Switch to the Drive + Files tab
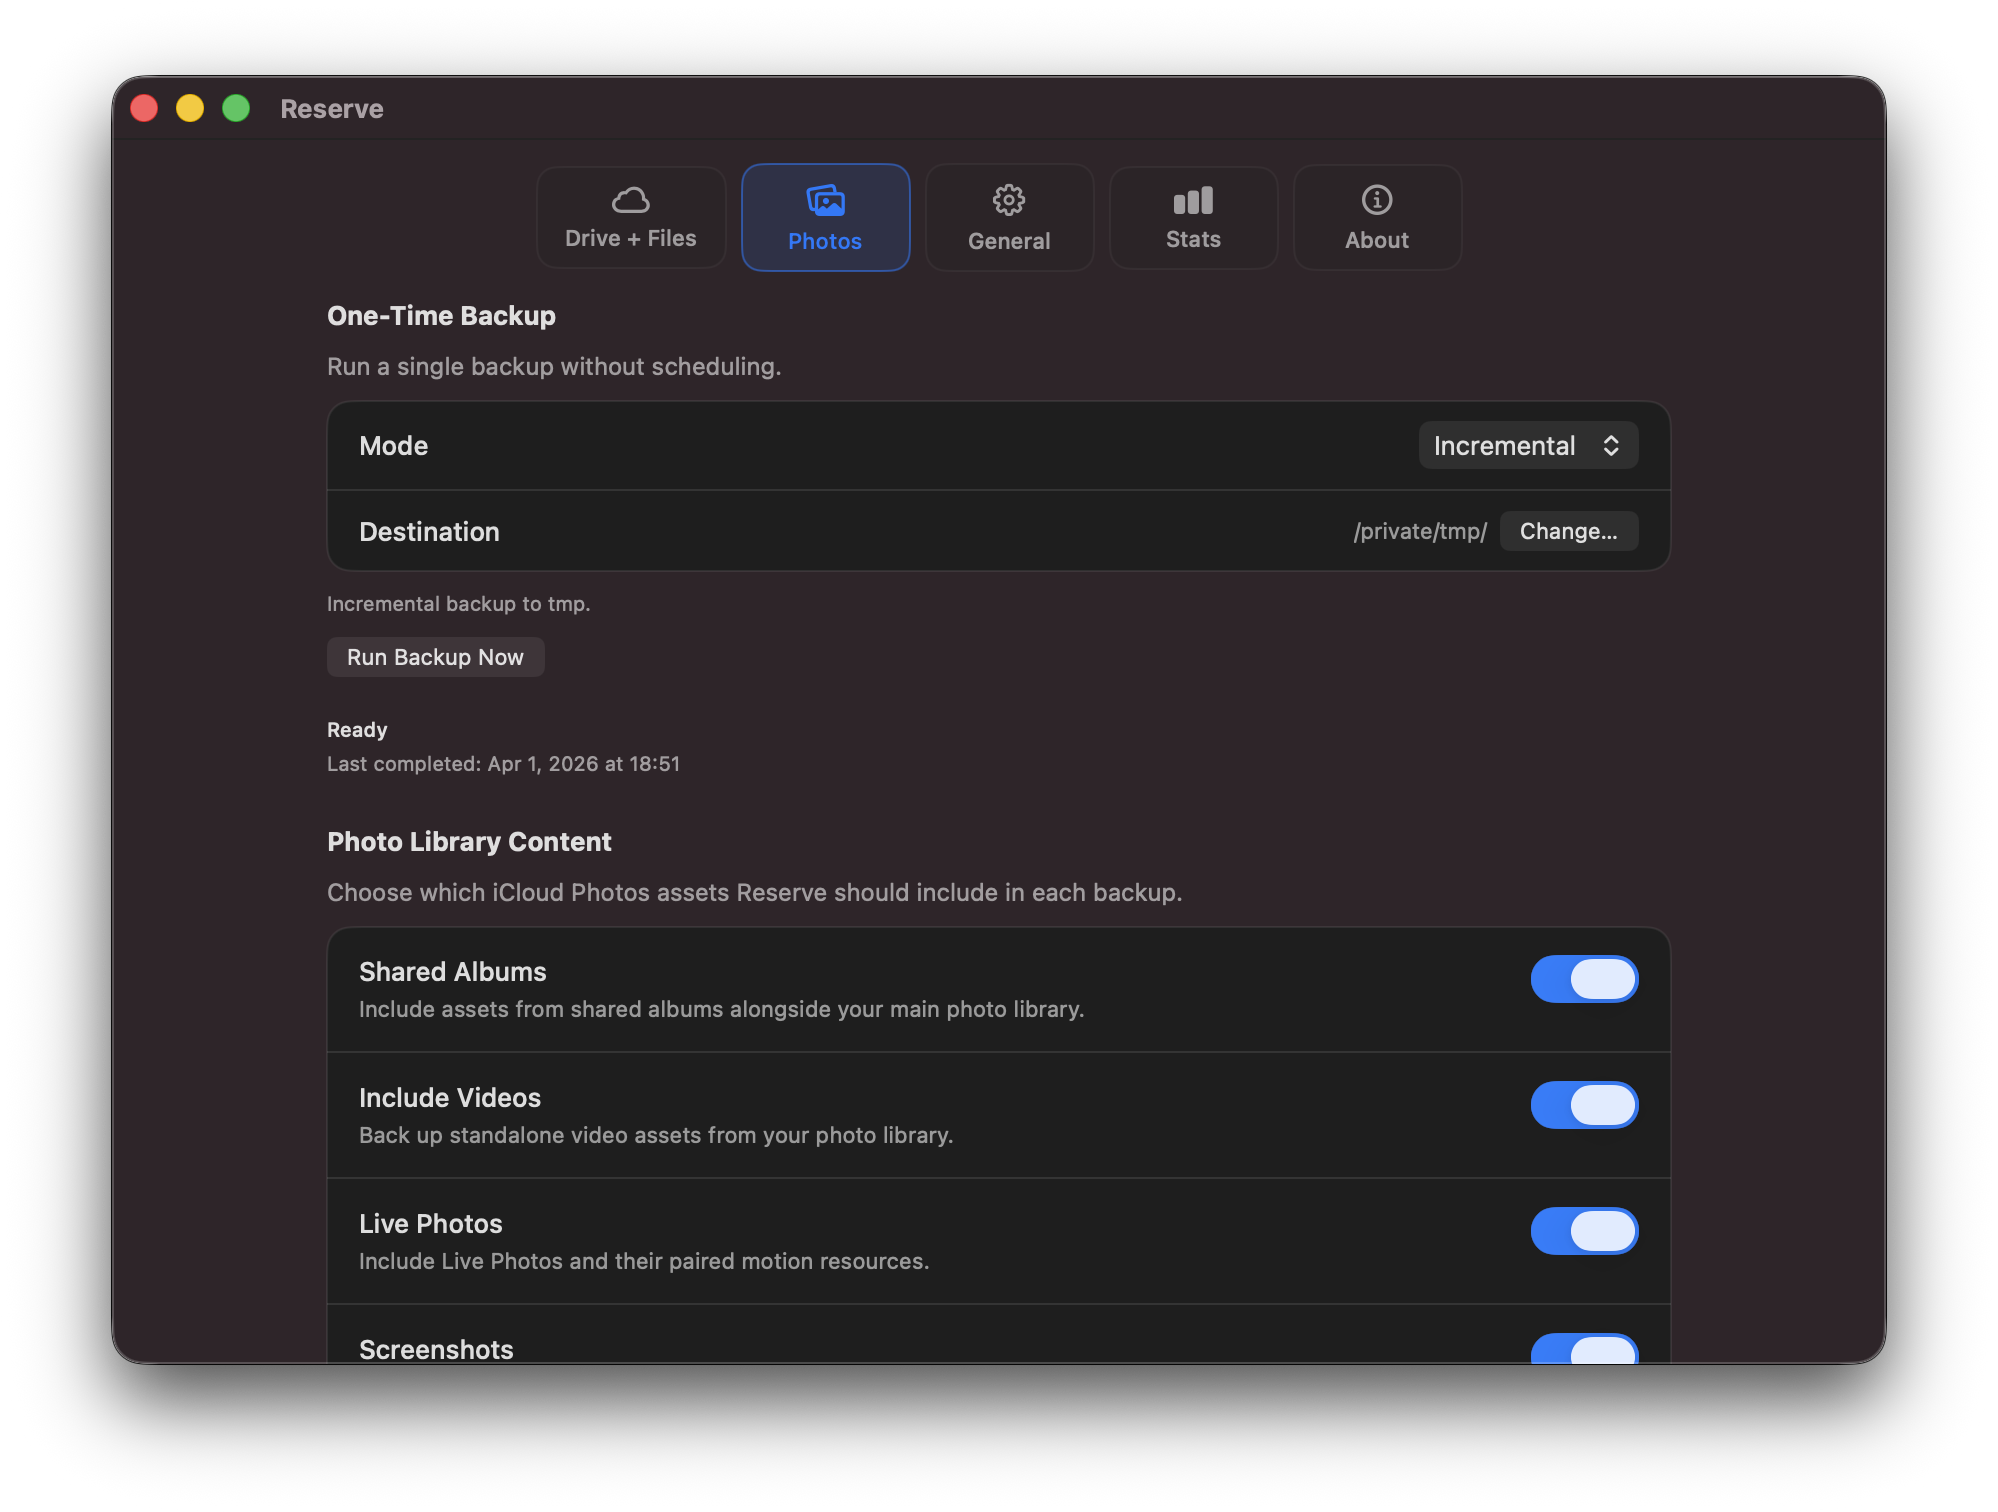The height and width of the screenshot is (1512, 1998). click(631, 217)
